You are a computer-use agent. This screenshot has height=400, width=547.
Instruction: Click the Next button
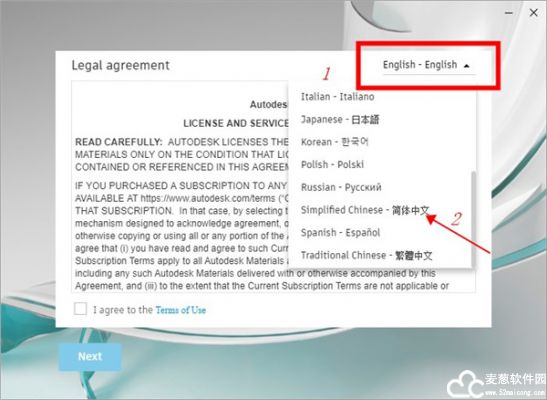(90, 356)
